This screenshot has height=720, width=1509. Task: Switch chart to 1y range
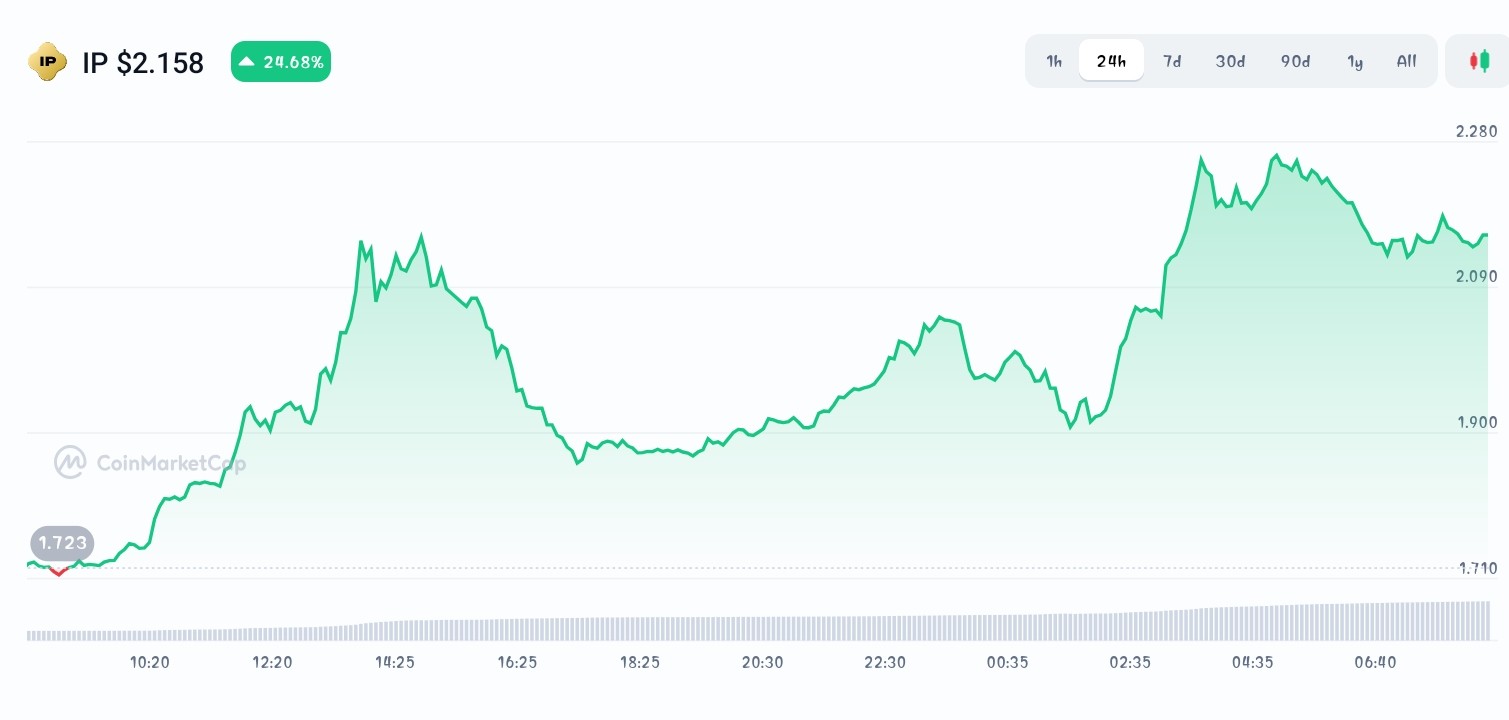(1355, 61)
